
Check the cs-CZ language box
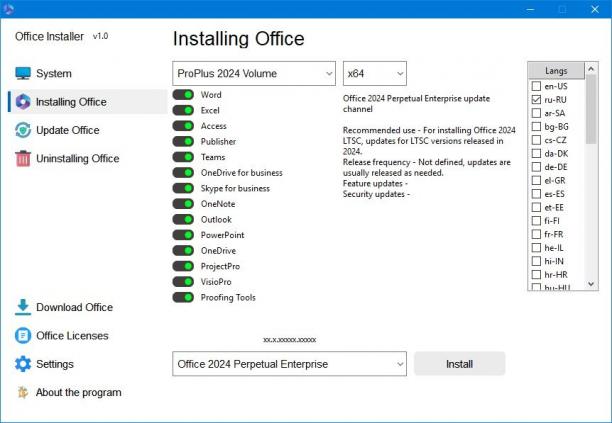click(x=537, y=140)
